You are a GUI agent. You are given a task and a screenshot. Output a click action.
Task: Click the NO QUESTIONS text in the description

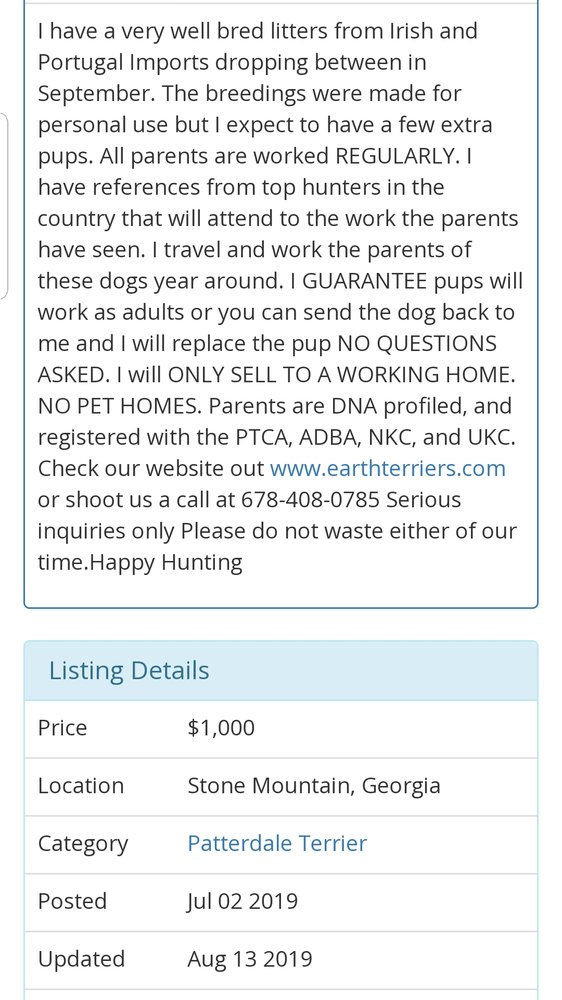(x=417, y=344)
